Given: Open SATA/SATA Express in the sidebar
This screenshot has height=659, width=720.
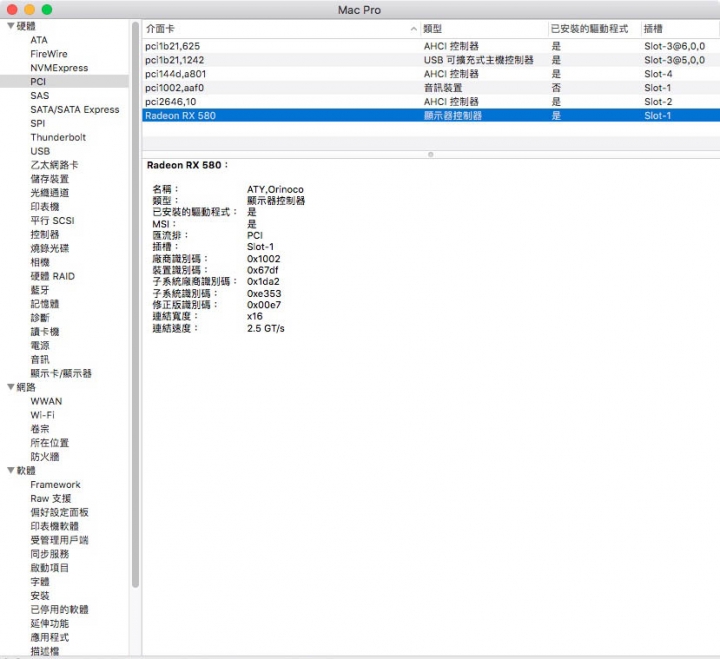Looking at the screenshot, I should (x=75, y=109).
